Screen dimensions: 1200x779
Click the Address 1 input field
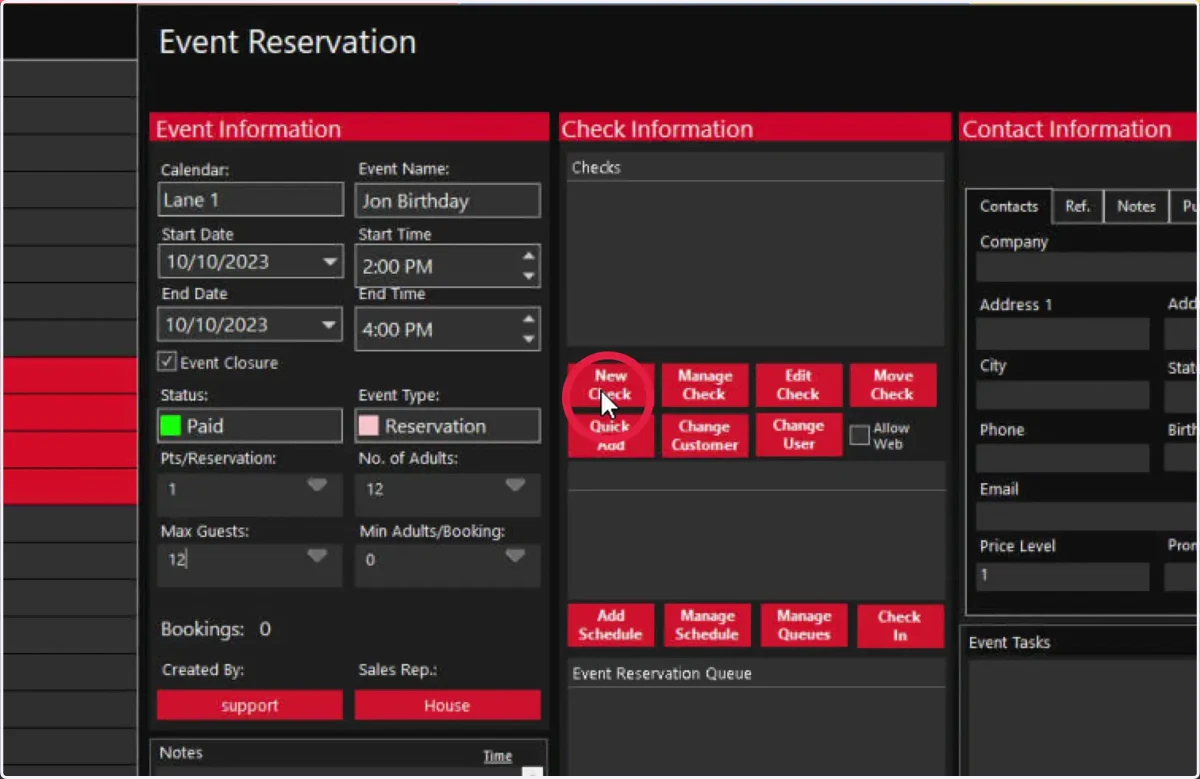coord(1063,334)
